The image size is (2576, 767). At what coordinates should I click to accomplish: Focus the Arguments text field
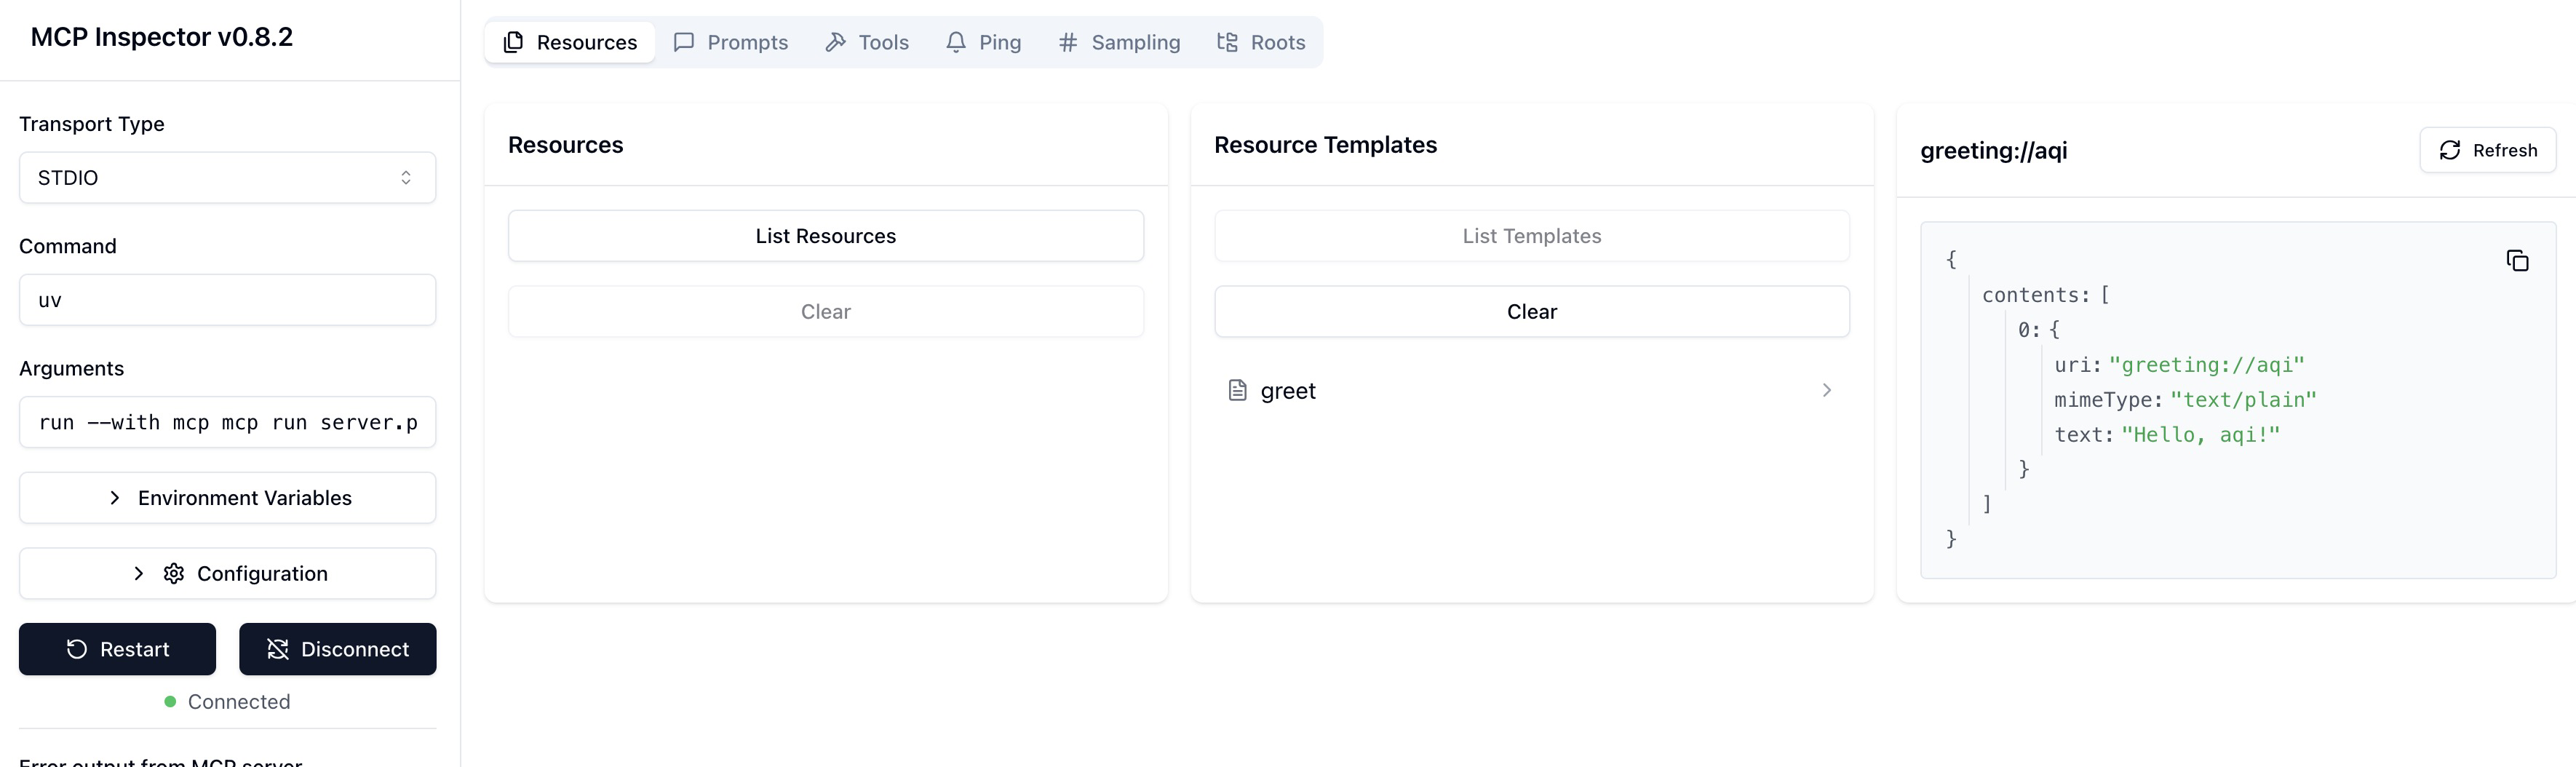tap(227, 422)
